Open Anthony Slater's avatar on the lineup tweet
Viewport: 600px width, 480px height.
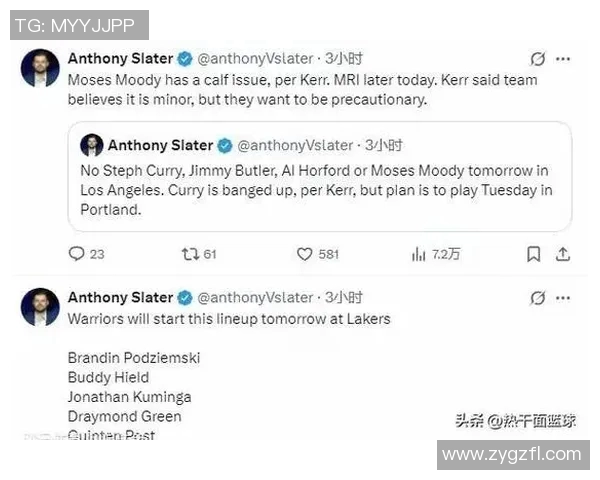[x=38, y=305]
